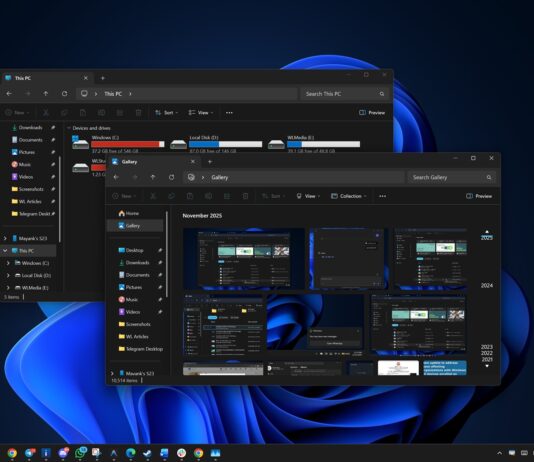The image size is (534, 462).
Task: Click the up arrow in This PC window
Action: pos(46,94)
